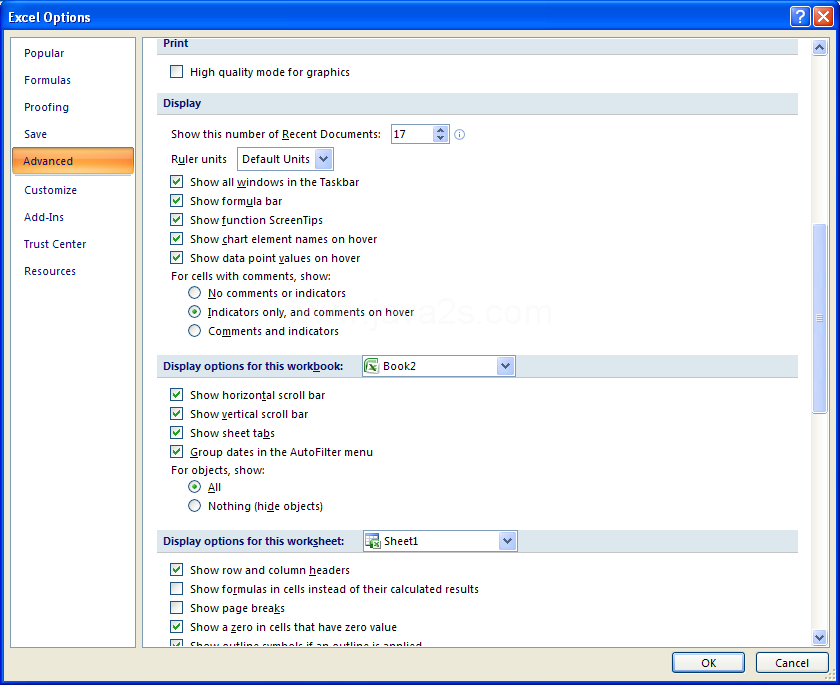The width and height of the screenshot is (840, 685).
Task: Close the Excel Options dialog
Action: tap(823, 17)
